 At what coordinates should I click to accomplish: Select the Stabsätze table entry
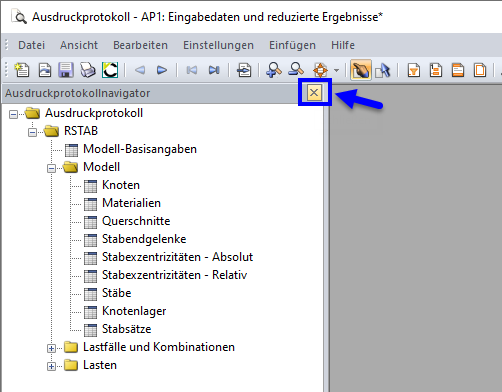pyautogui.click(x=127, y=329)
